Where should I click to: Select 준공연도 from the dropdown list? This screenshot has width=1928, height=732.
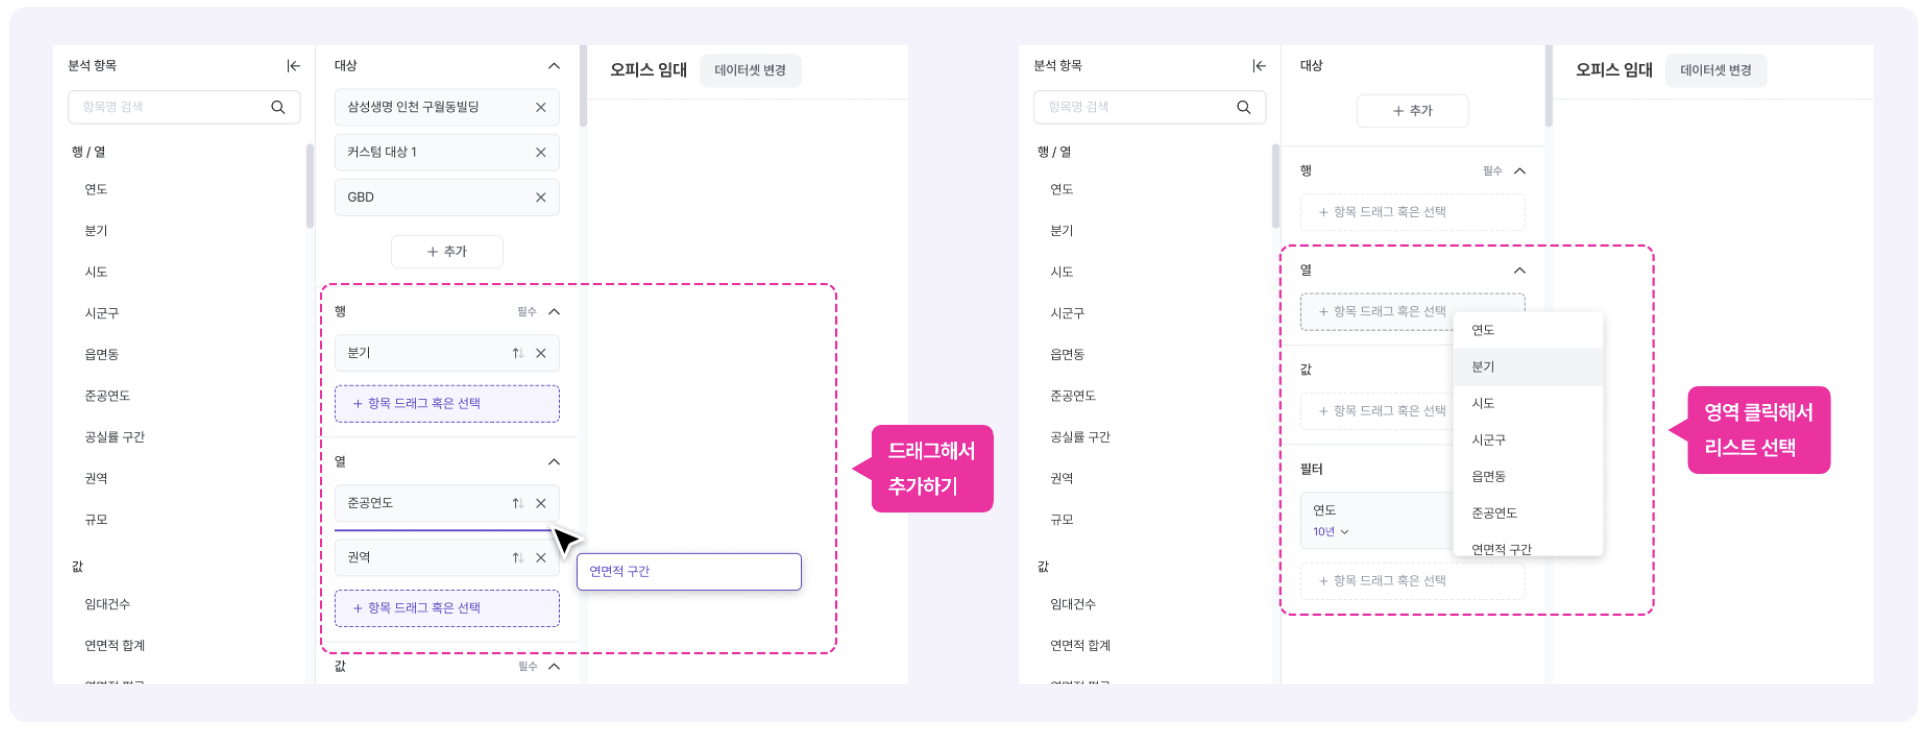[x=1494, y=513]
